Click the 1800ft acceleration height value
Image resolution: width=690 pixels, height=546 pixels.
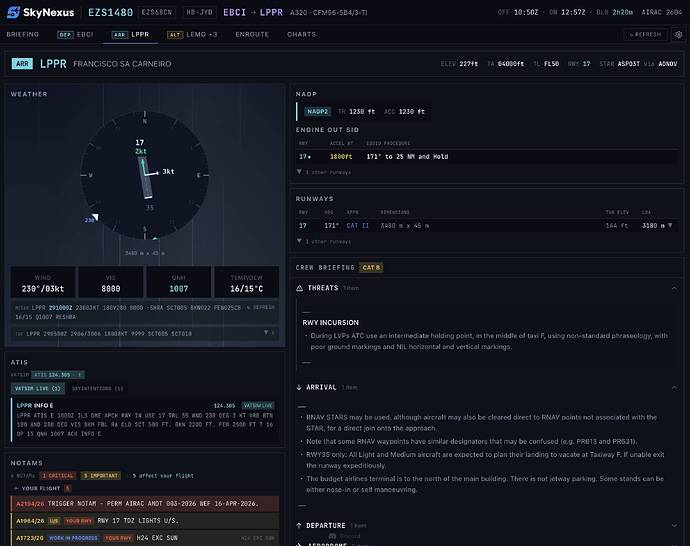341,157
